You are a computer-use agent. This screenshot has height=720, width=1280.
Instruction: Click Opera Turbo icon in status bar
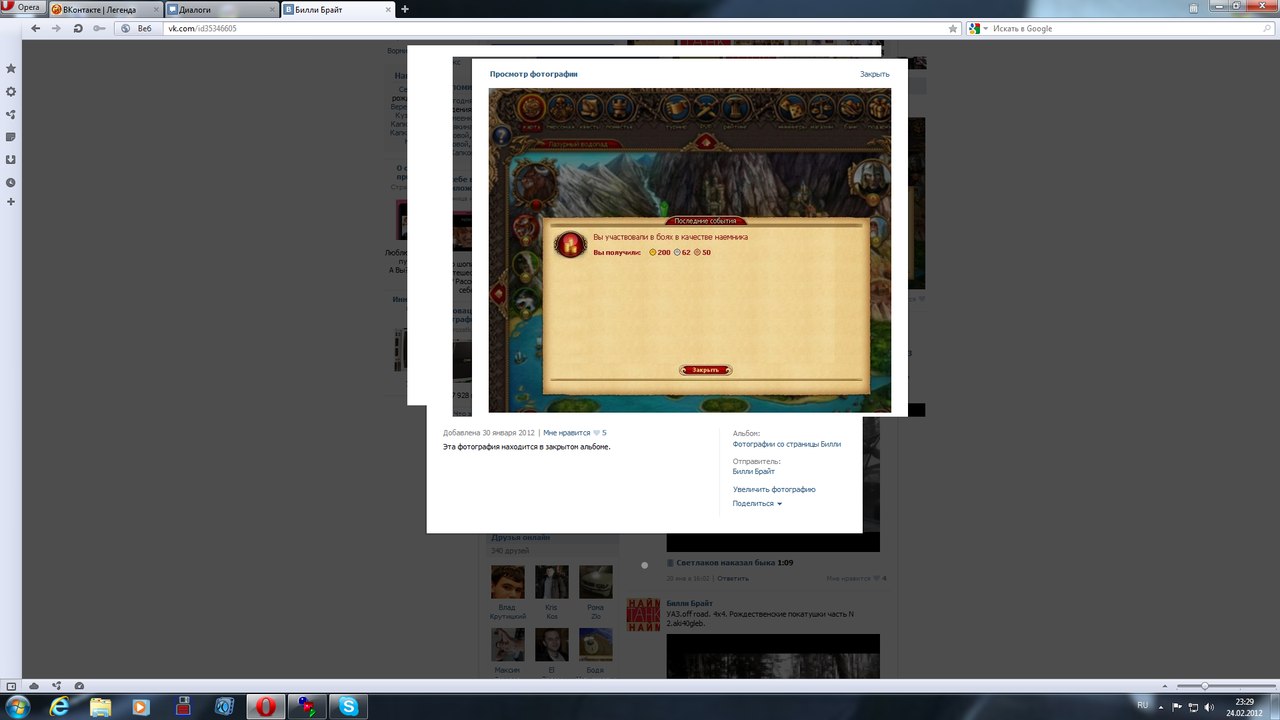[79, 686]
